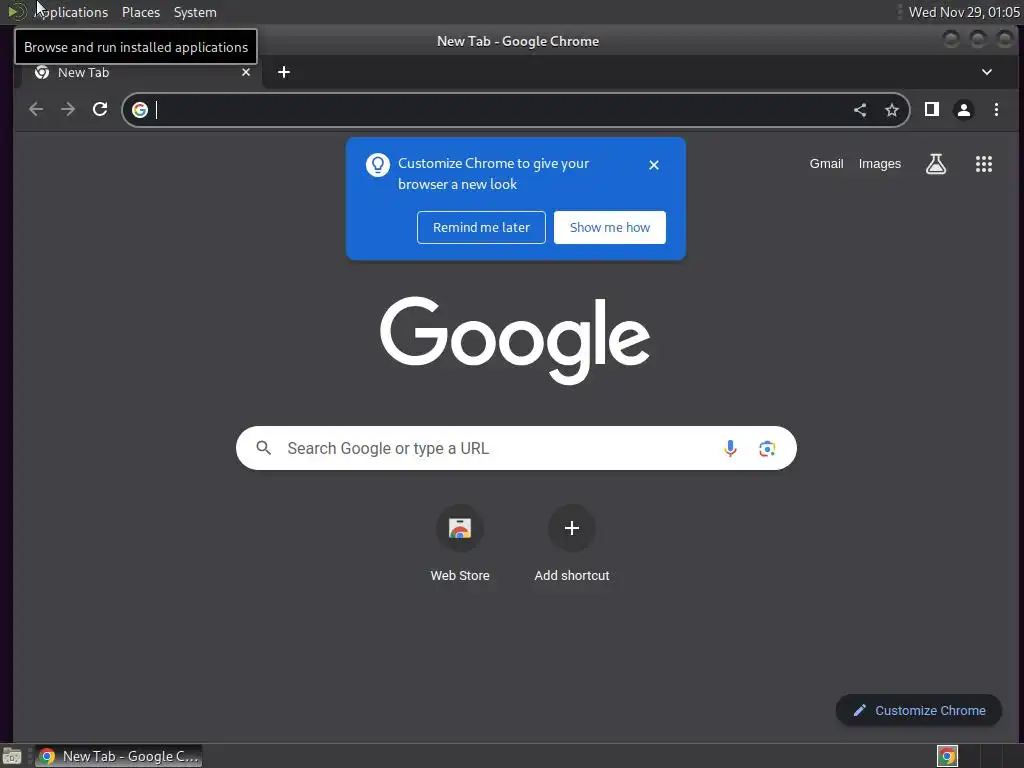Viewport: 1024px width, 768px height.
Task: Share this page using share icon
Action: (x=860, y=110)
